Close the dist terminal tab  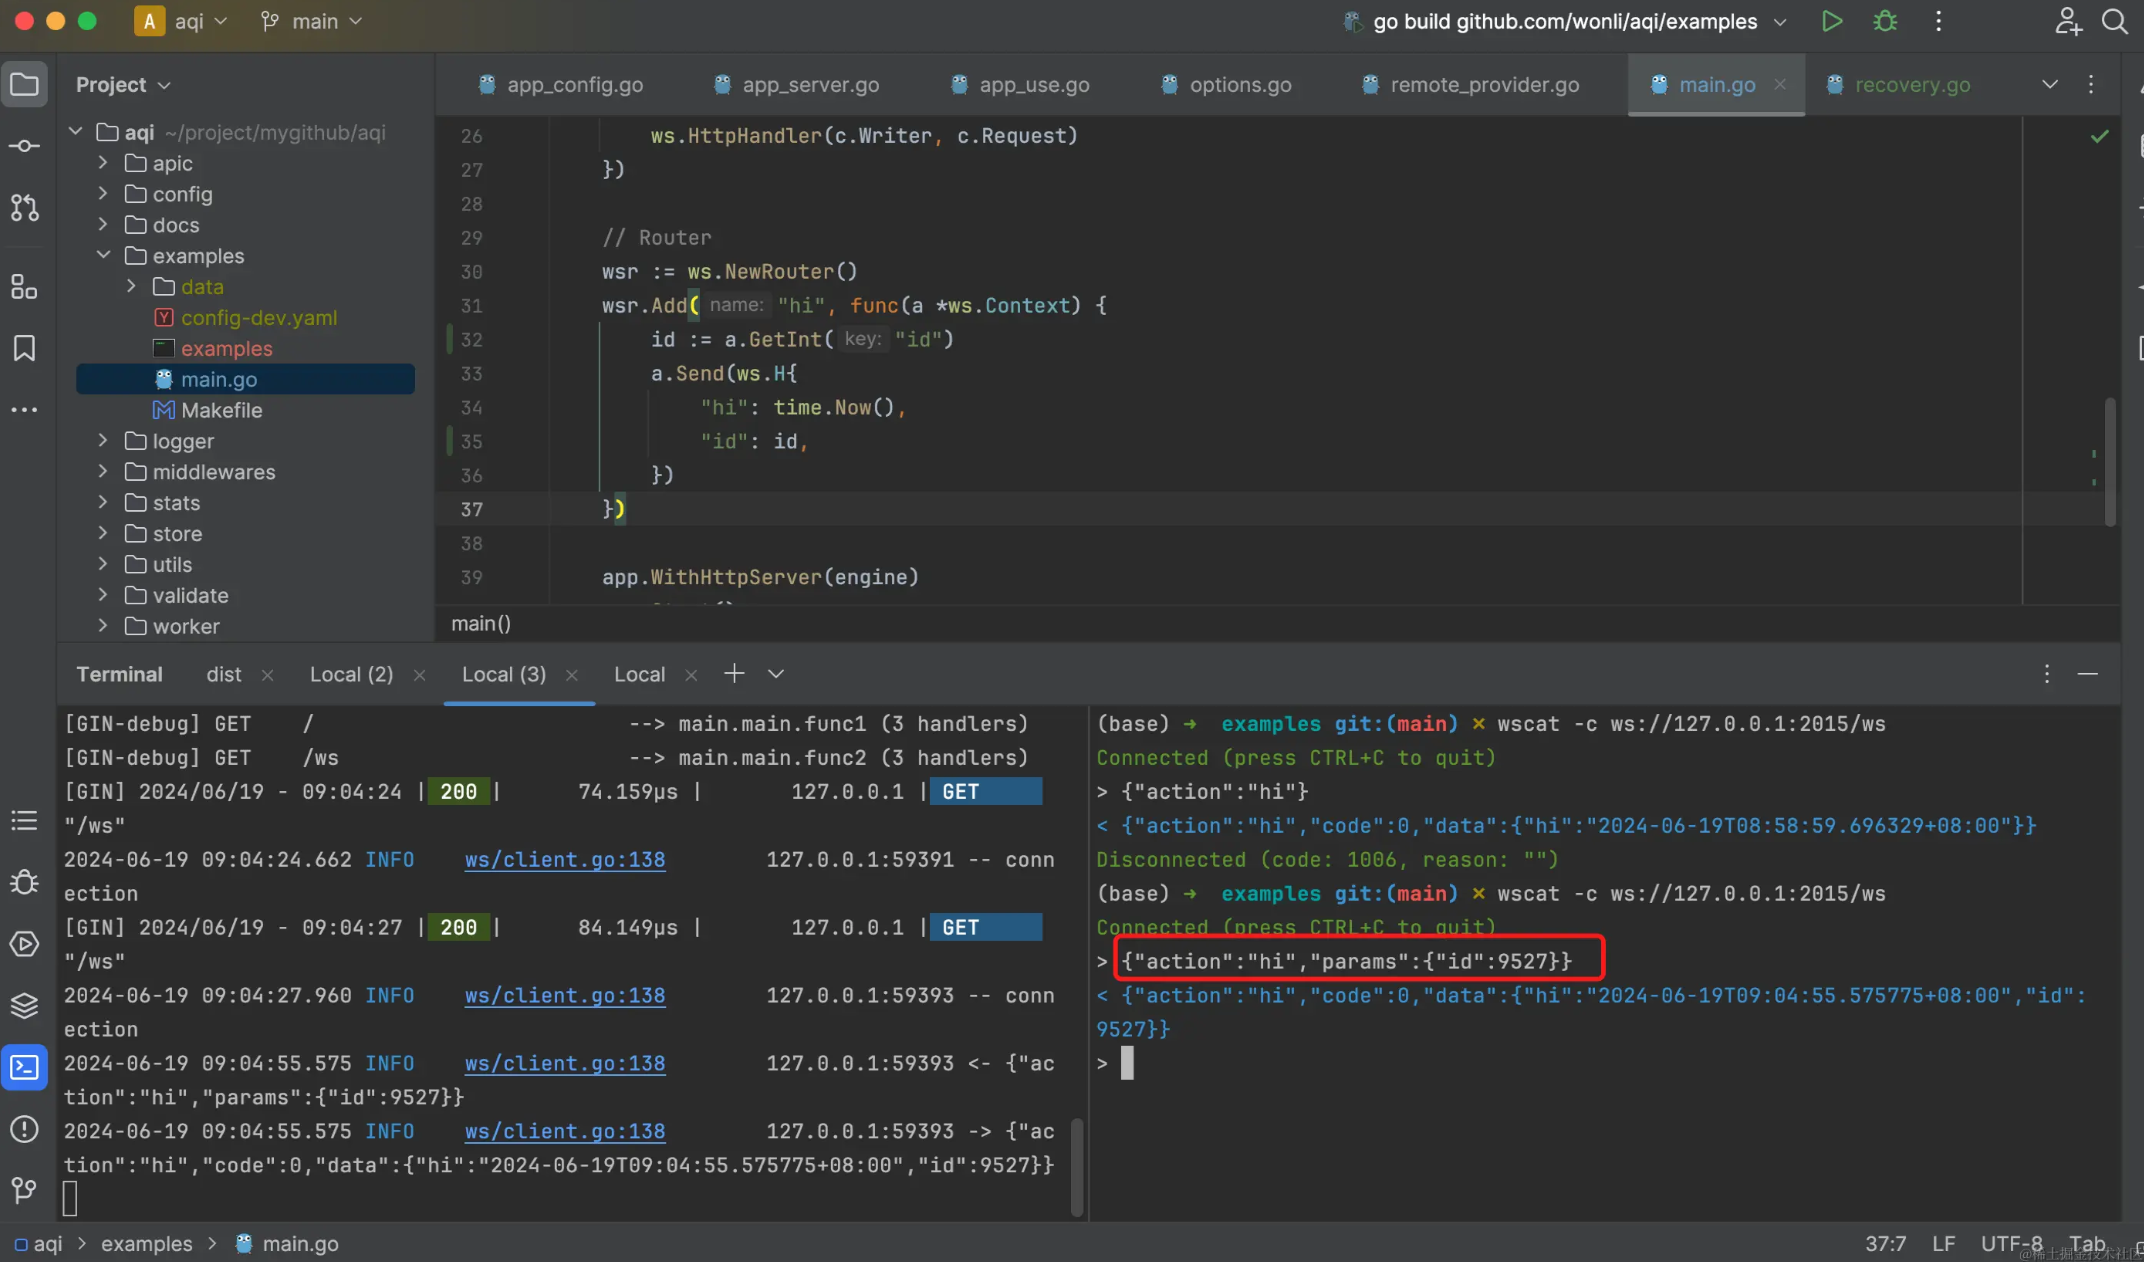click(x=267, y=675)
